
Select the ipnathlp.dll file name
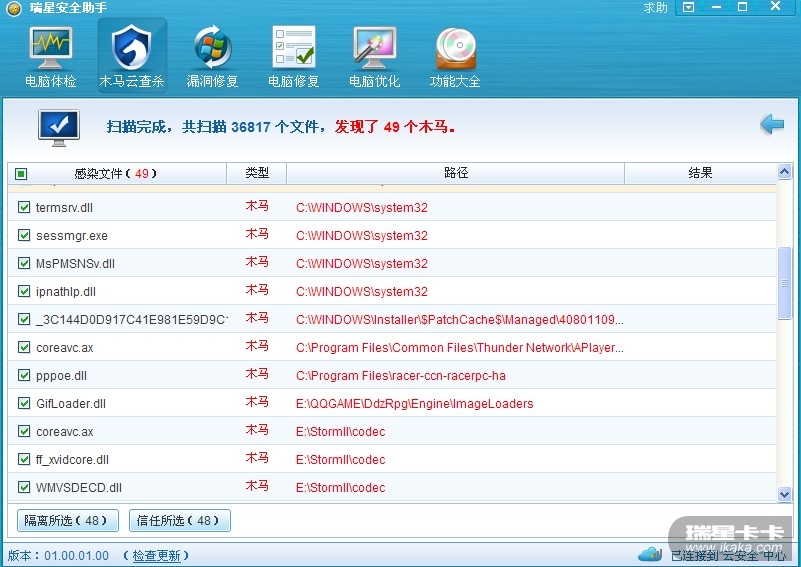[66, 292]
